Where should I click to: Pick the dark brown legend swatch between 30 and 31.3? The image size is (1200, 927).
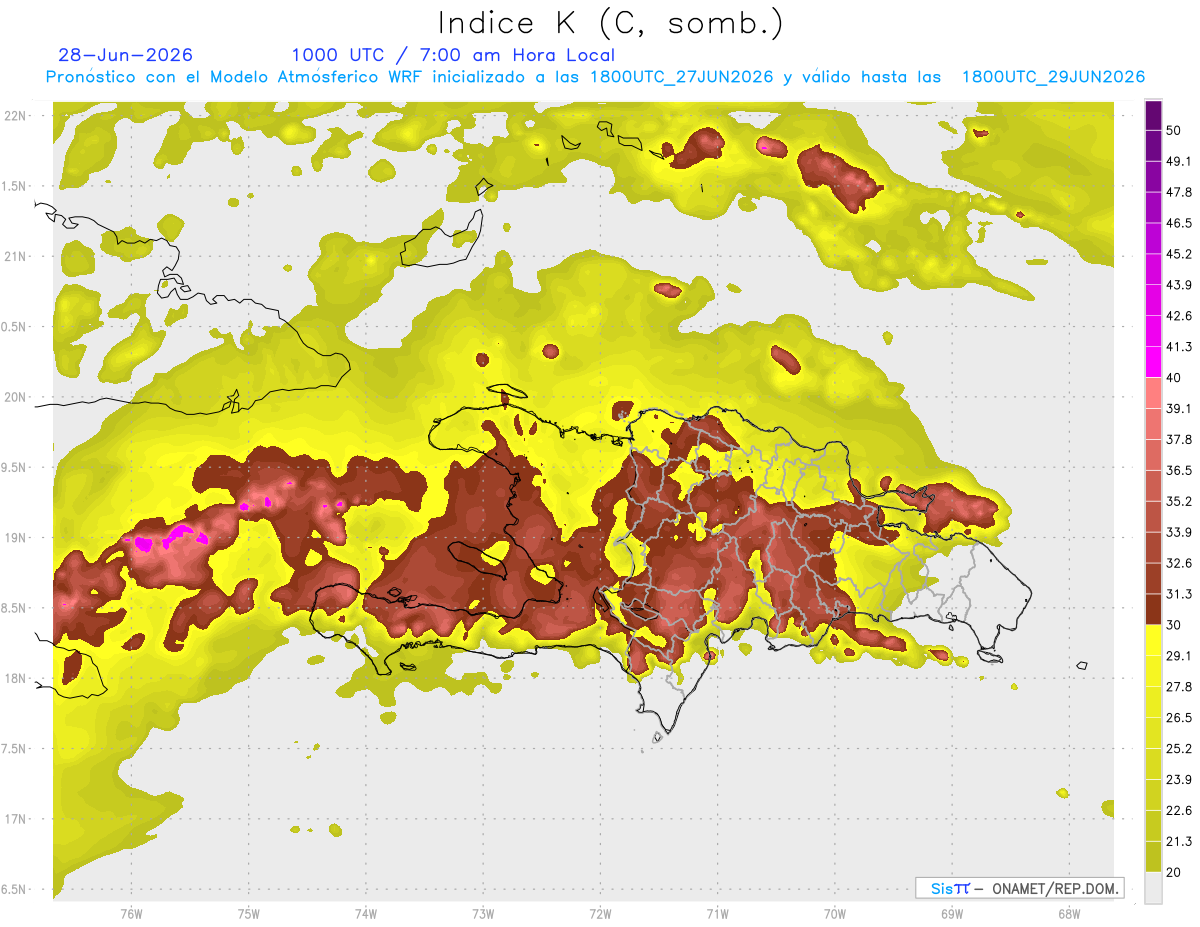(x=1153, y=609)
